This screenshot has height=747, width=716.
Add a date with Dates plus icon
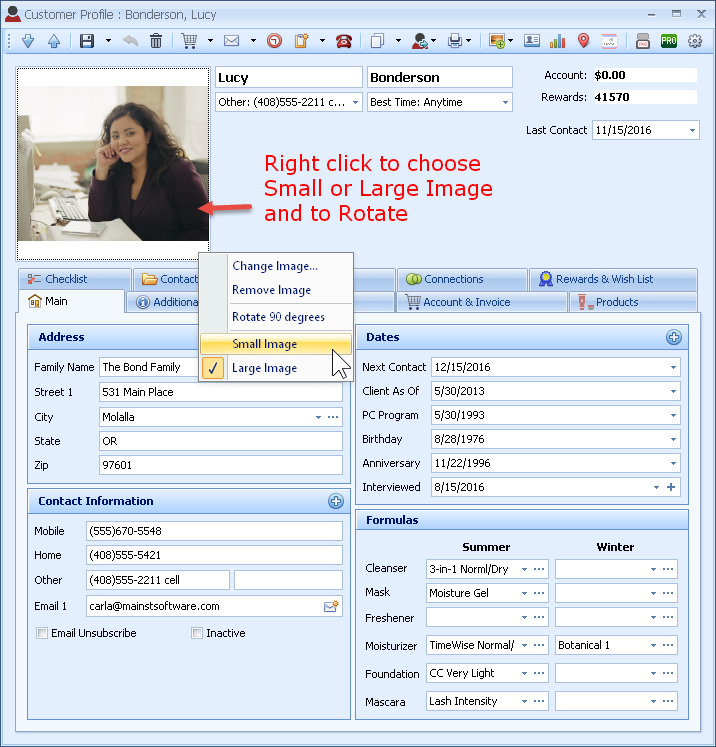[x=674, y=337]
